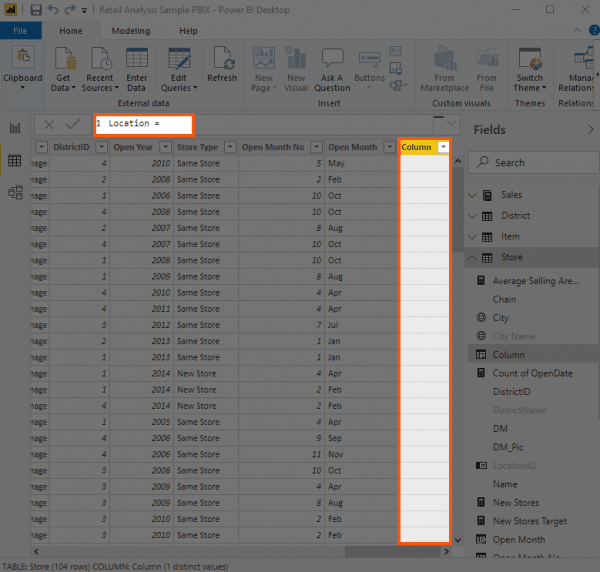Click the Undo arrow icon
The image size is (600, 572).
pyautogui.click(x=53, y=10)
